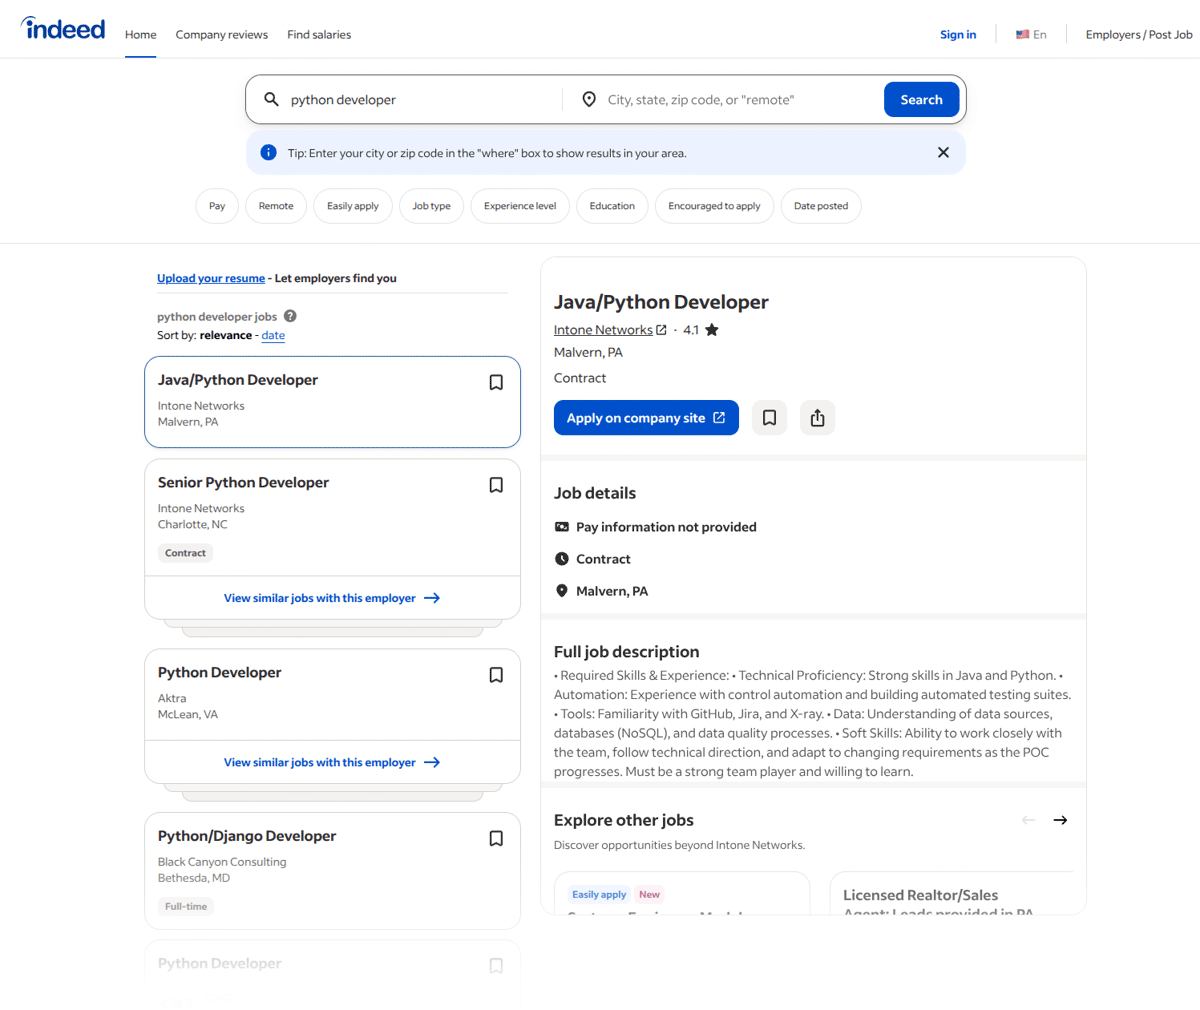This screenshot has width=1200, height=1010.
Task: Open the Pay filter
Action: (217, 206)
